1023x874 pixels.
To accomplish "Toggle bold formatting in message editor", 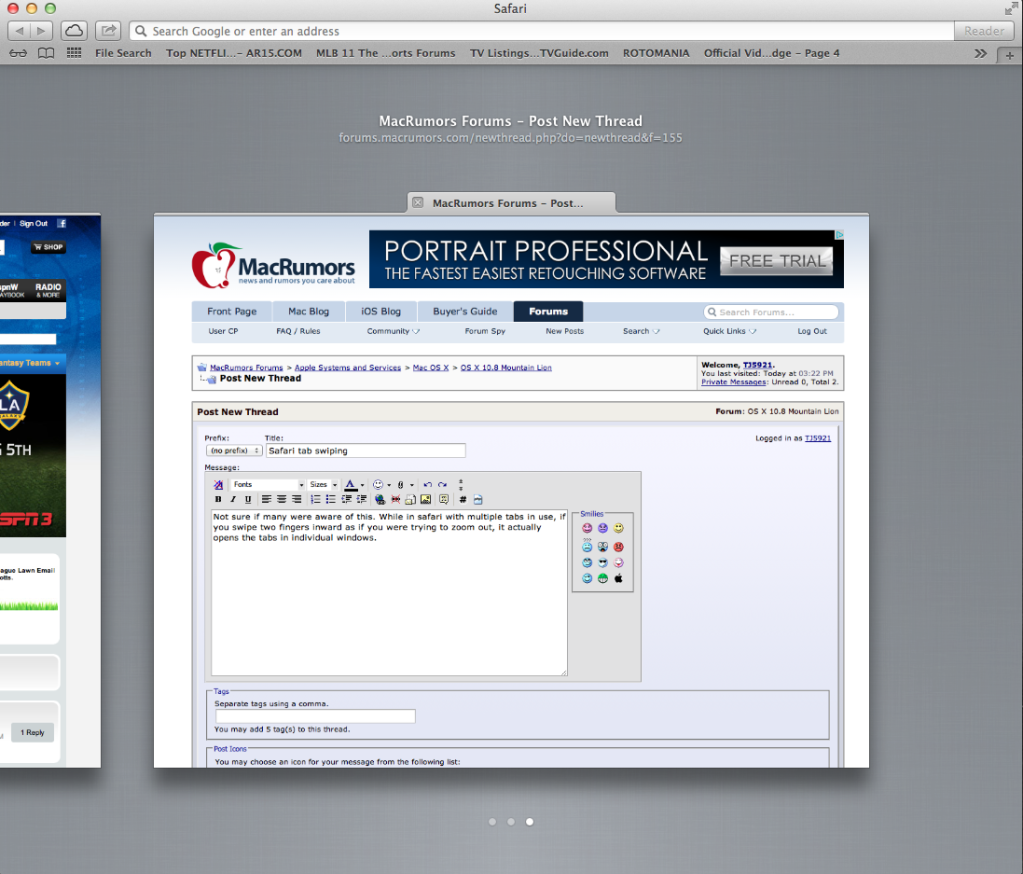I will [x=218, y=500].
